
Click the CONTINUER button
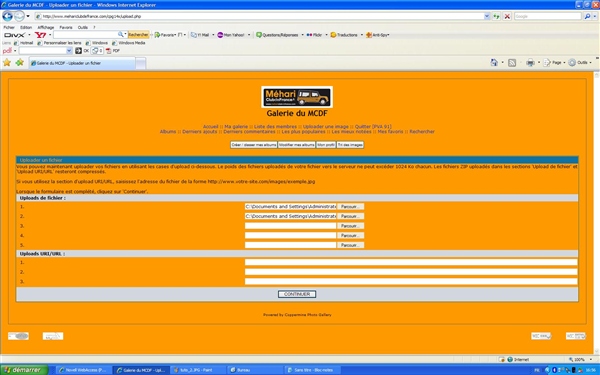pyautogui.click(x=297, y=294)
